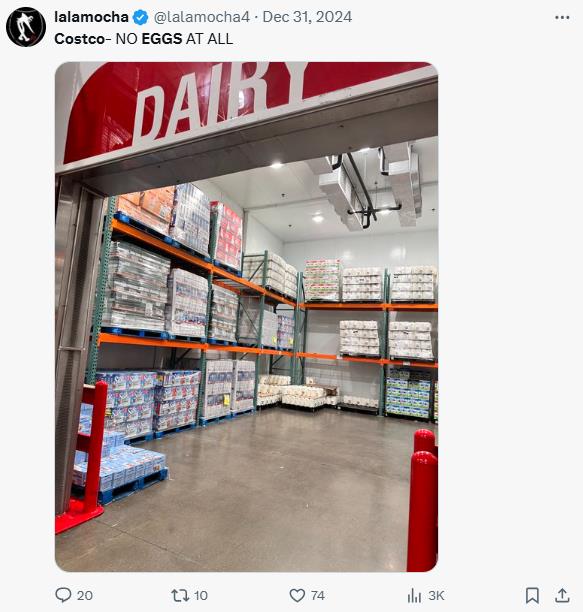Open the view analytics bar chart icon

[x=414, y=596]
